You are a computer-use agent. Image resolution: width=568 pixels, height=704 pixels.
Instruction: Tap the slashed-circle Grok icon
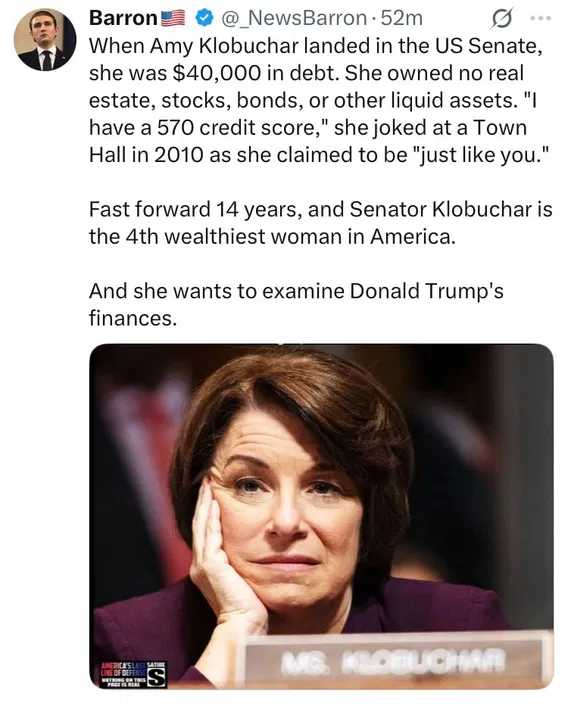click(502, 19)
